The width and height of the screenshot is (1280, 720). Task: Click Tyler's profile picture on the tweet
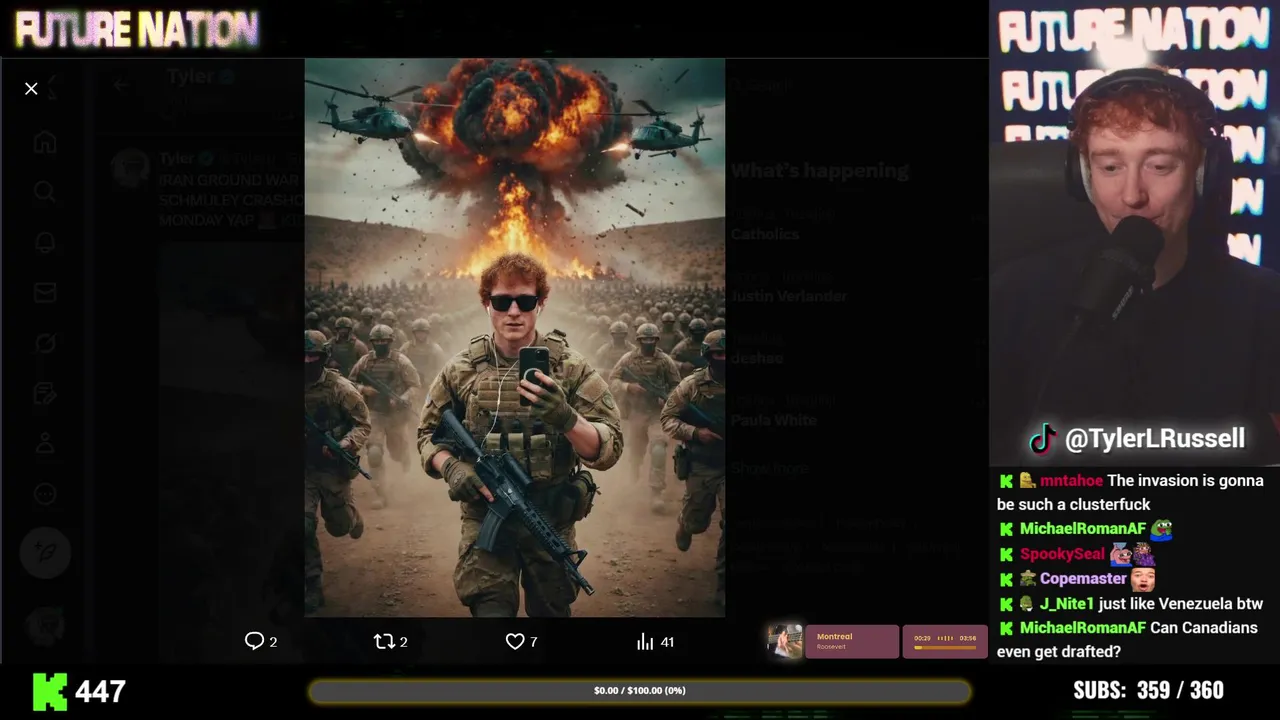(131, 167)
